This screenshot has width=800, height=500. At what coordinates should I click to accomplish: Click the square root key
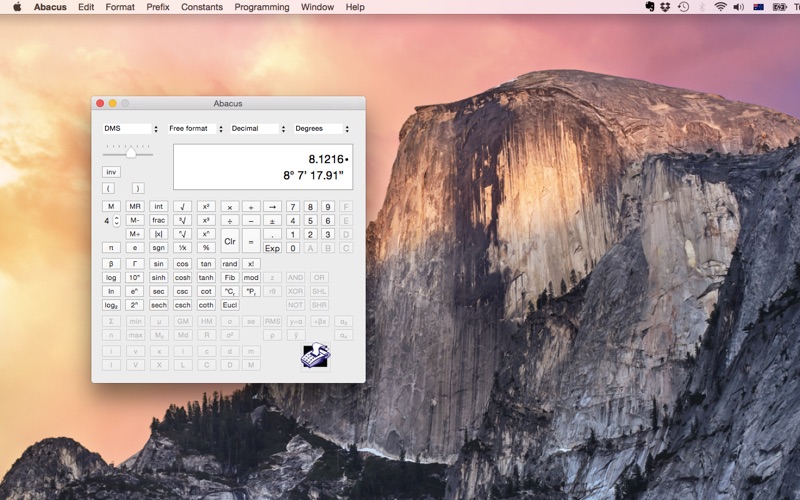[x=182, y=207]
